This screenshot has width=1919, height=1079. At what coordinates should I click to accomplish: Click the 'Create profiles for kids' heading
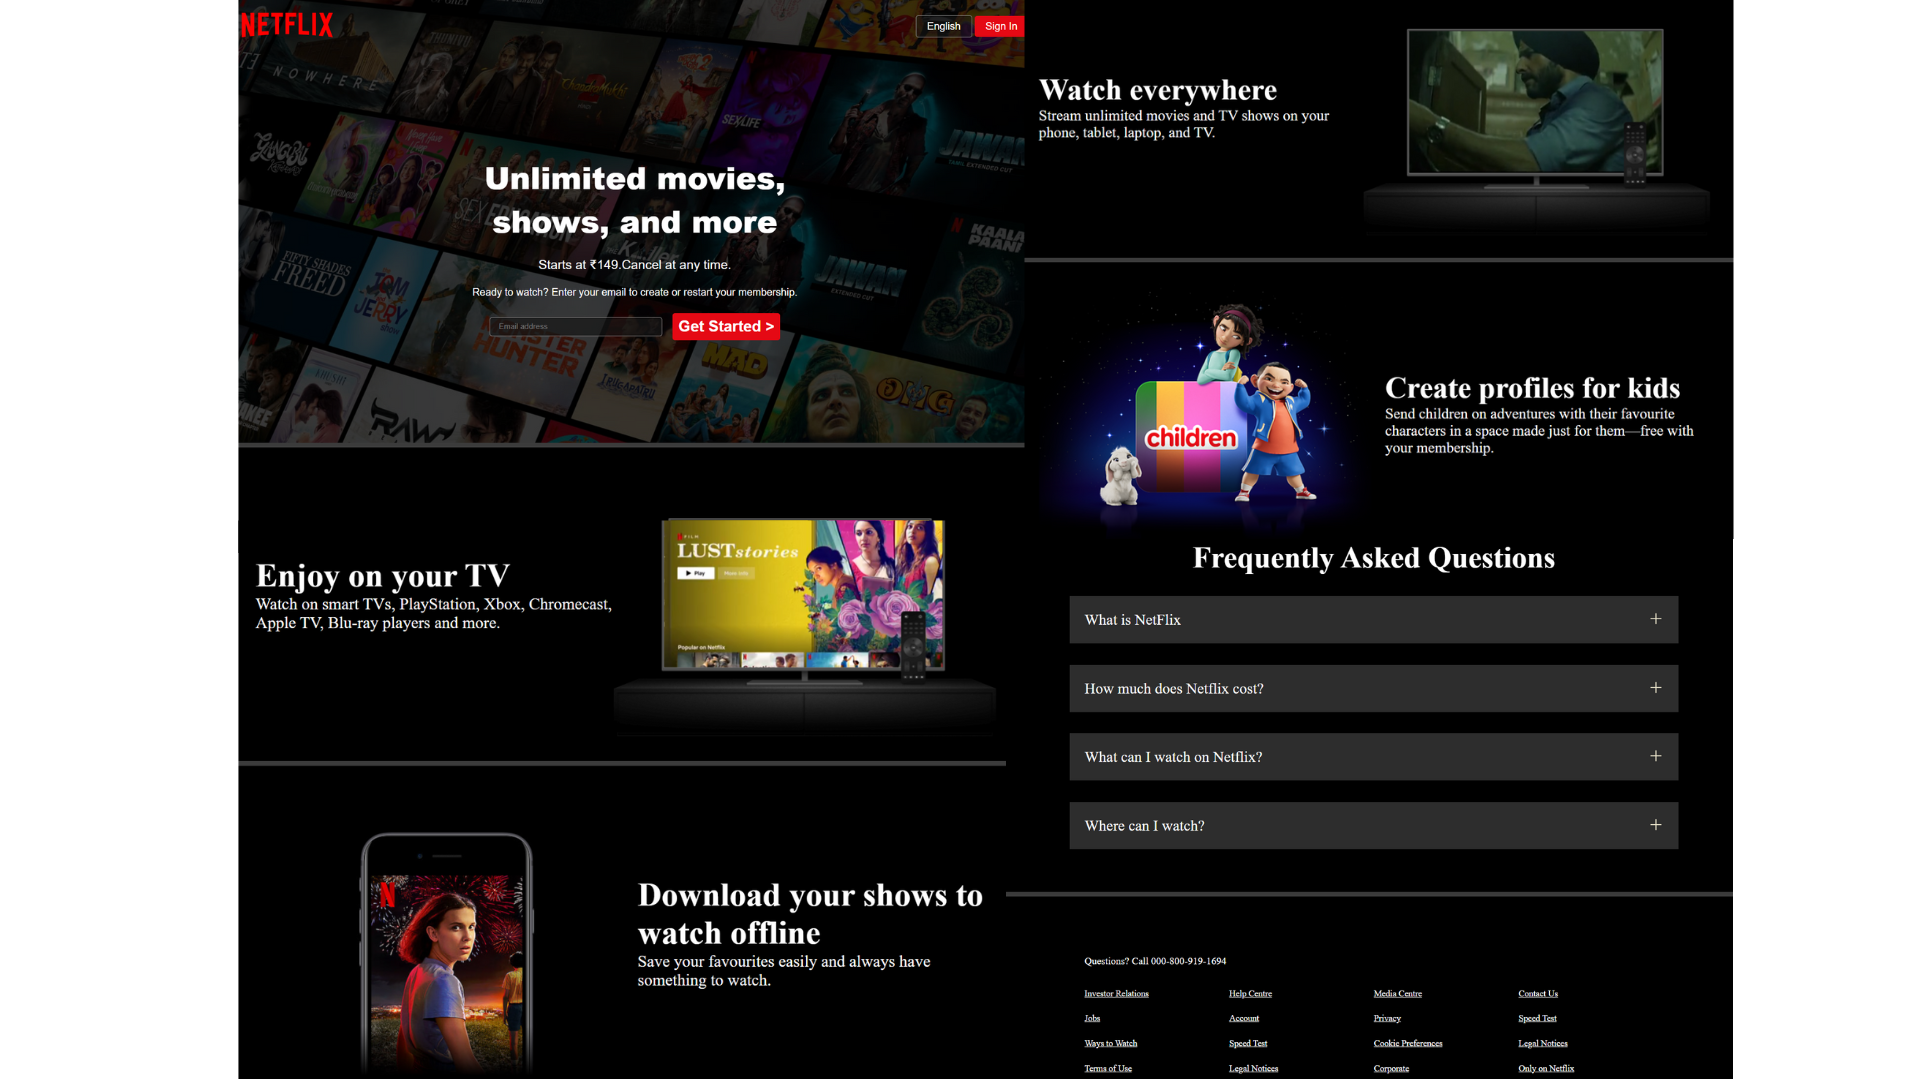tap(1532, 388)
